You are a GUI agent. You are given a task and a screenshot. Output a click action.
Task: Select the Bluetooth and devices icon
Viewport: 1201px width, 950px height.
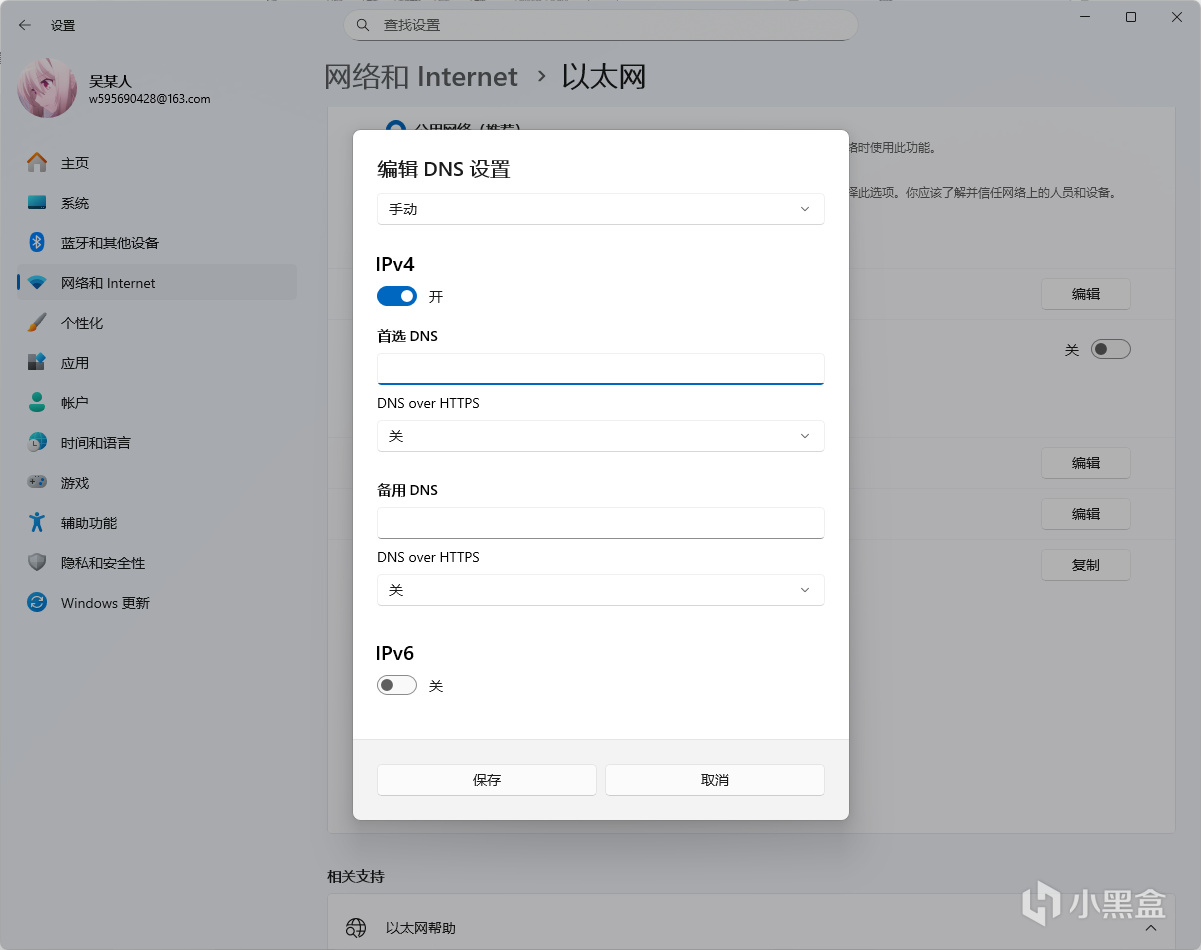pyautogui.click(x=37, y=243)
